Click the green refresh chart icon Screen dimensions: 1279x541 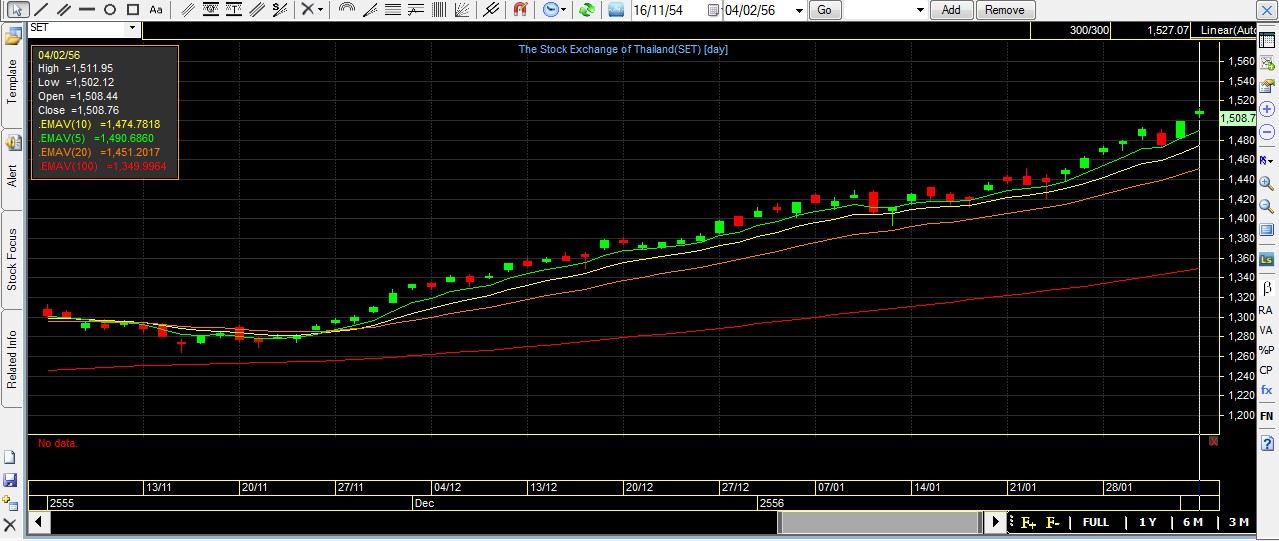click(x=587, y=10)
